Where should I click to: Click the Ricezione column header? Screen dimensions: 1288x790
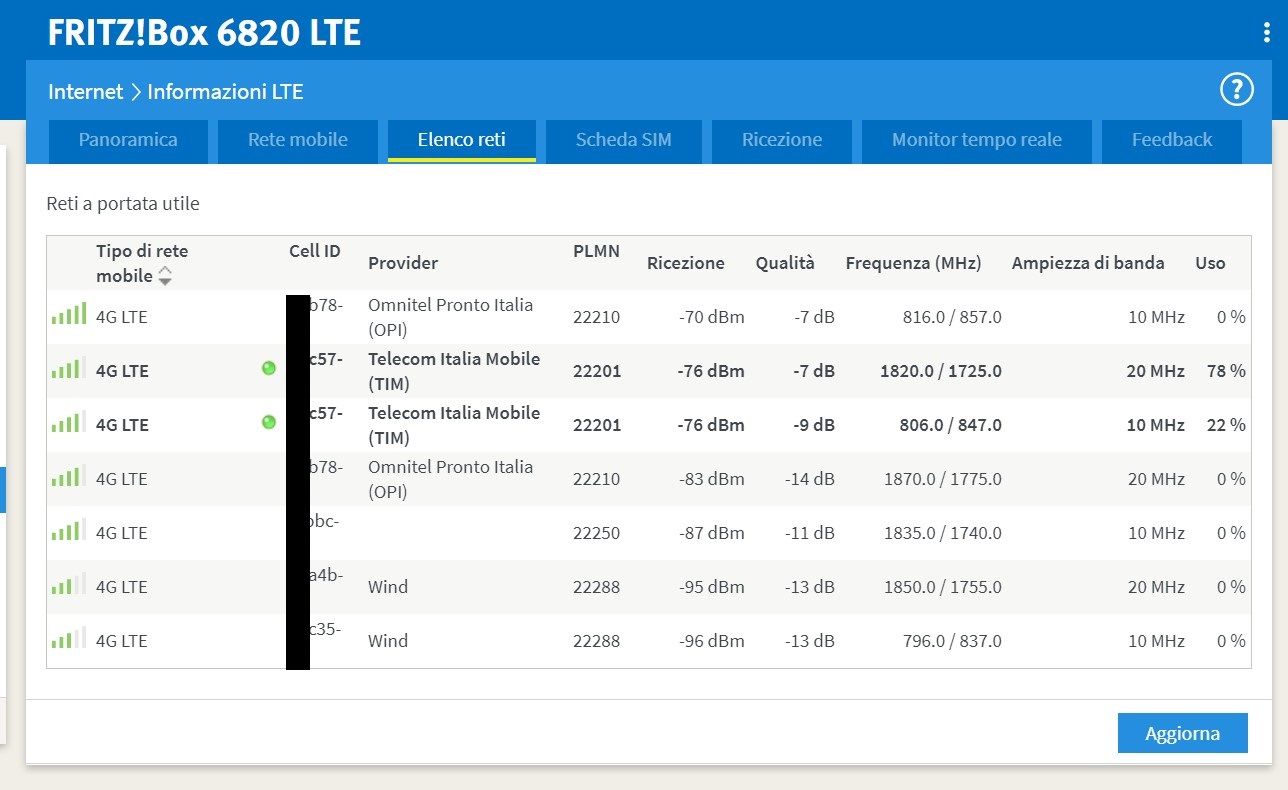coord(686,263)
